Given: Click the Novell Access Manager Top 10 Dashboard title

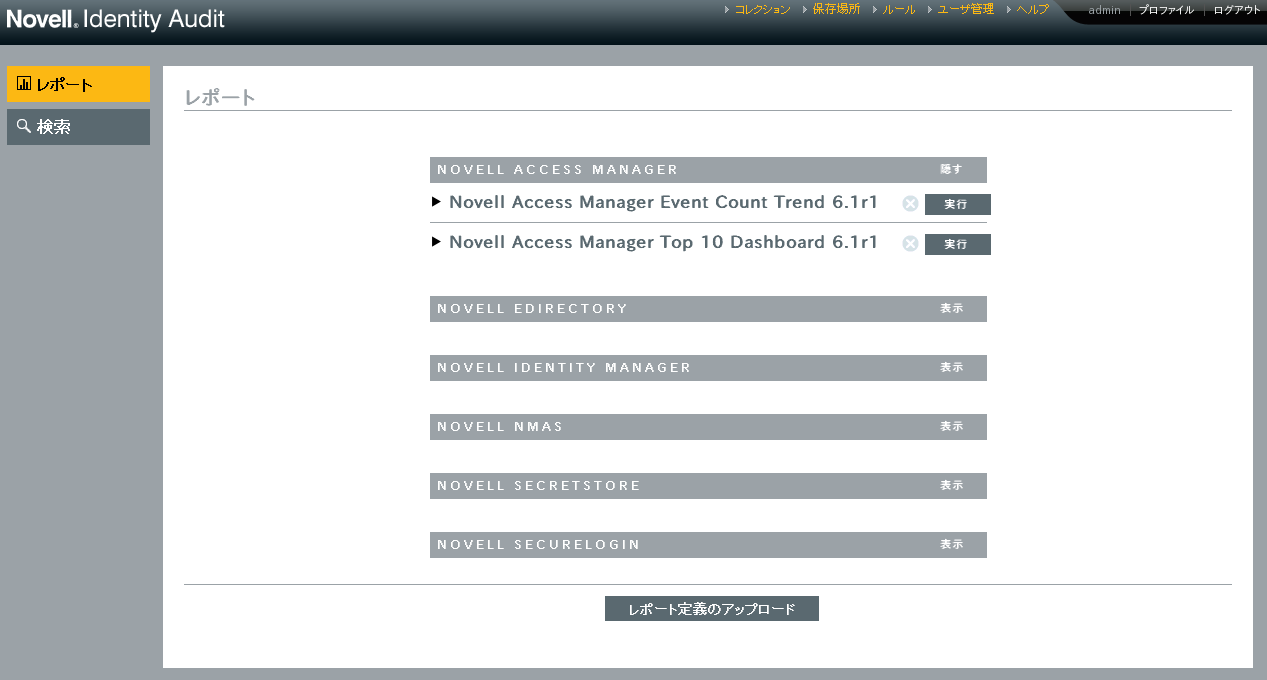Looking at the screenshot, I should pyautogui.click(x=663, y=242).
